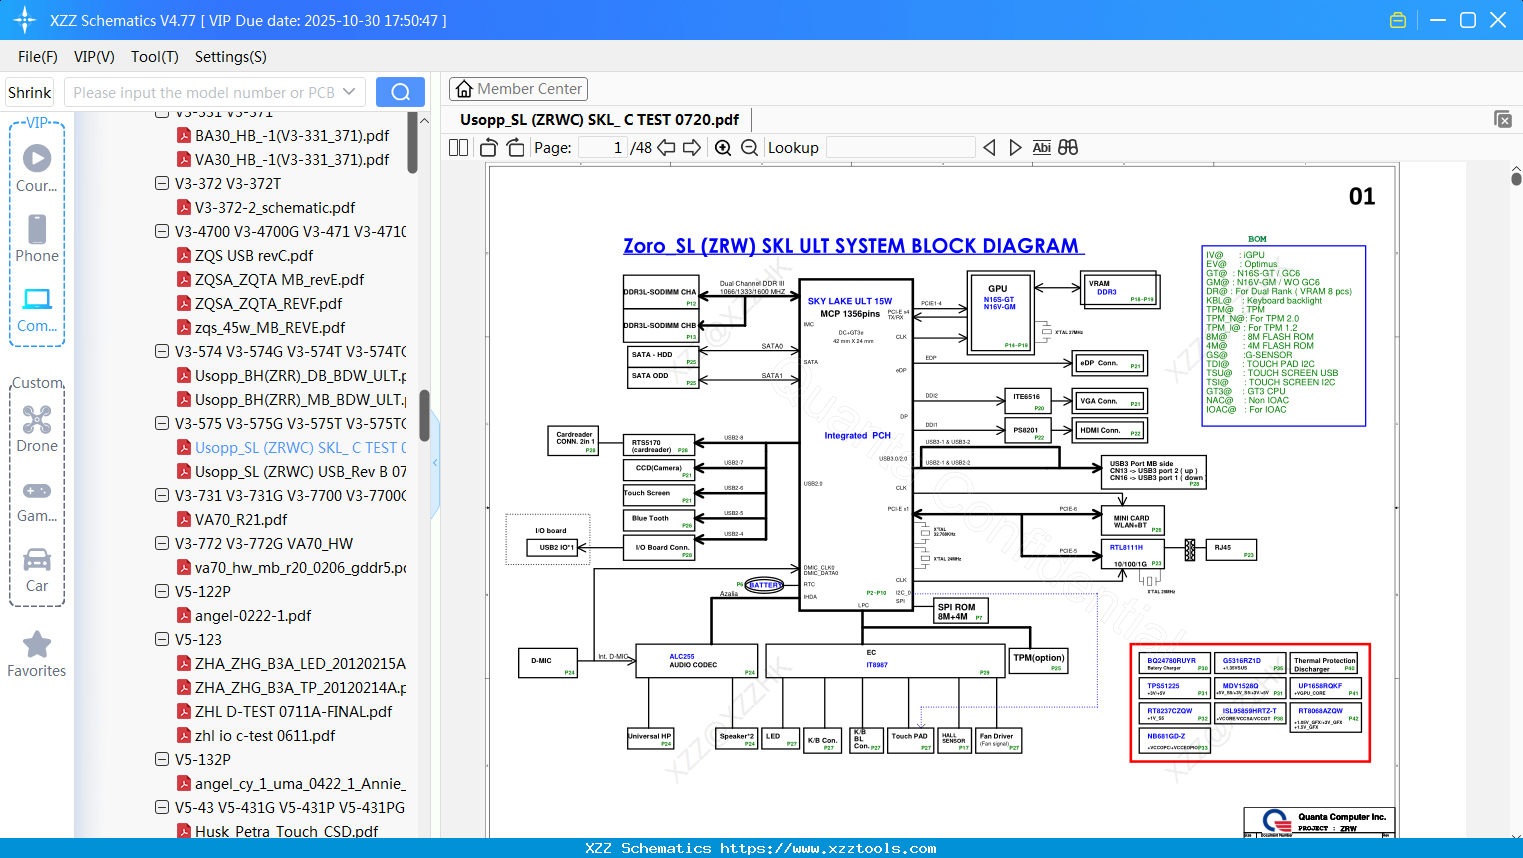1523x858 pixels.
Task: Open the Settings(S) menu
Action: click(x=231, y=57)
